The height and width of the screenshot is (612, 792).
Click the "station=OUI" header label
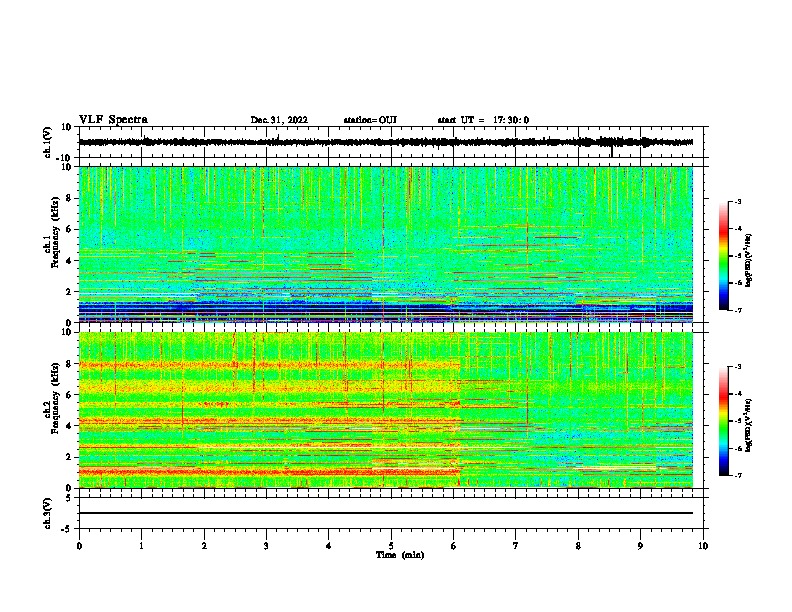click(370, 120)
